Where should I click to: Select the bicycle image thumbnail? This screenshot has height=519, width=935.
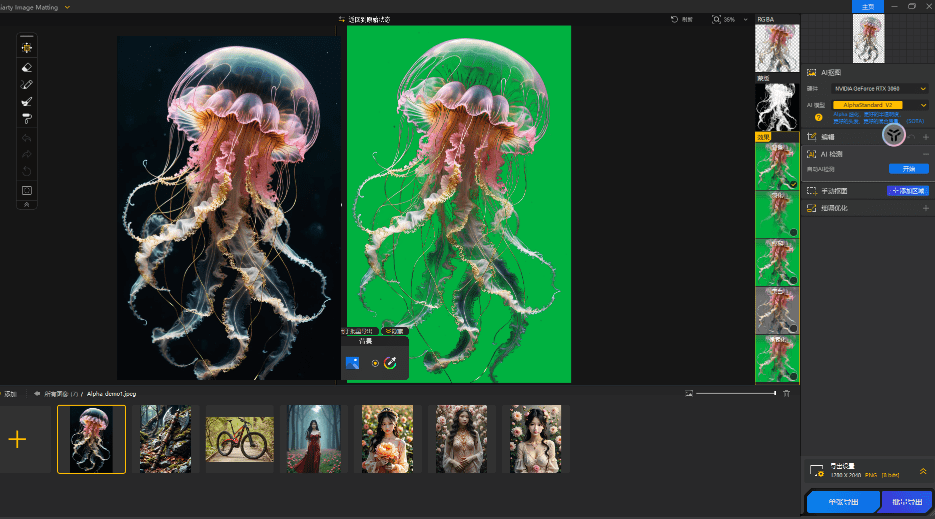click(239, 439)
